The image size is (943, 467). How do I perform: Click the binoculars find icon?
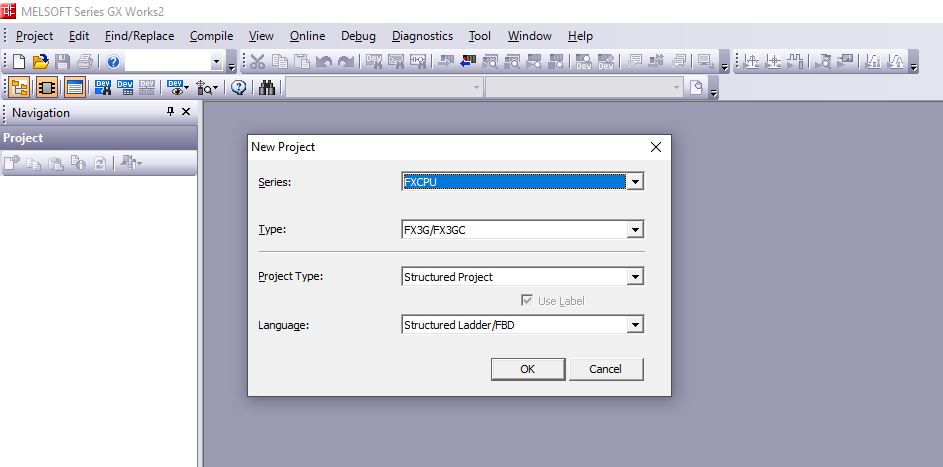(267, 88)
